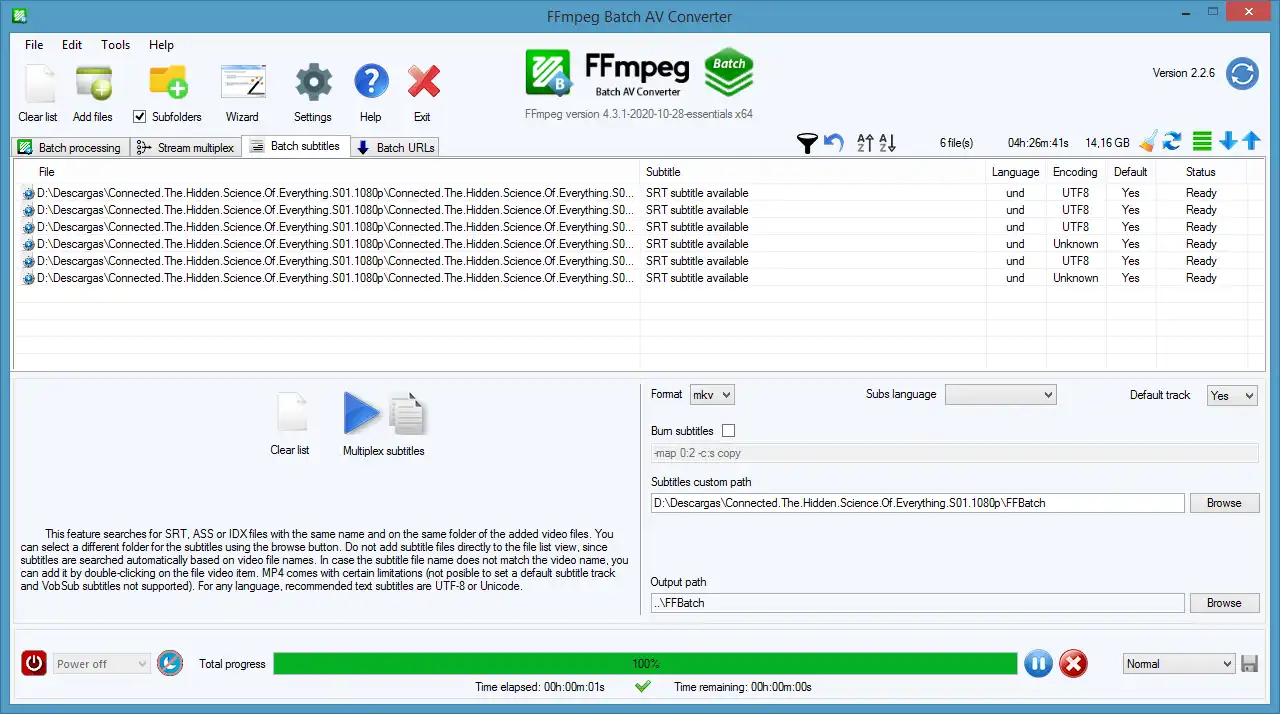Open the Edit menu
Image resolution: width=1280 pixels, height=714 pixels.
point(72,45)
